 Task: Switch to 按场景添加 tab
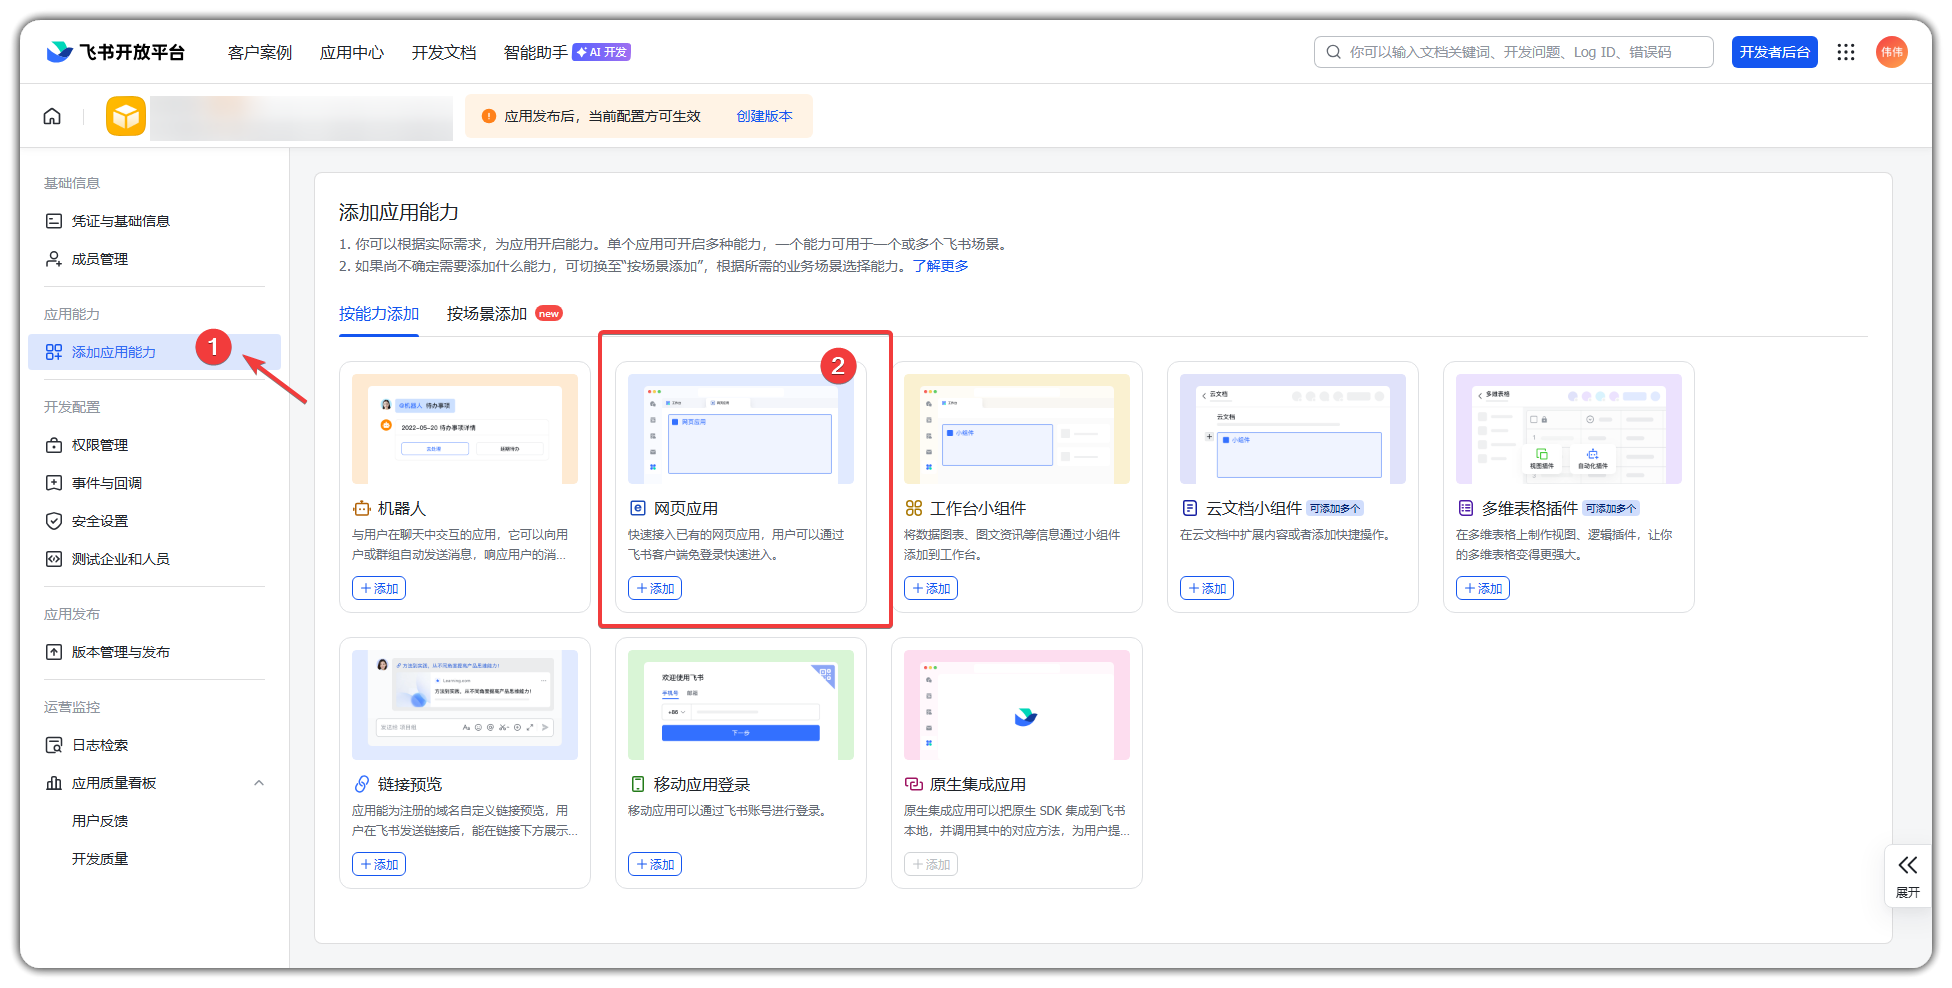click(x=487, y=314)
